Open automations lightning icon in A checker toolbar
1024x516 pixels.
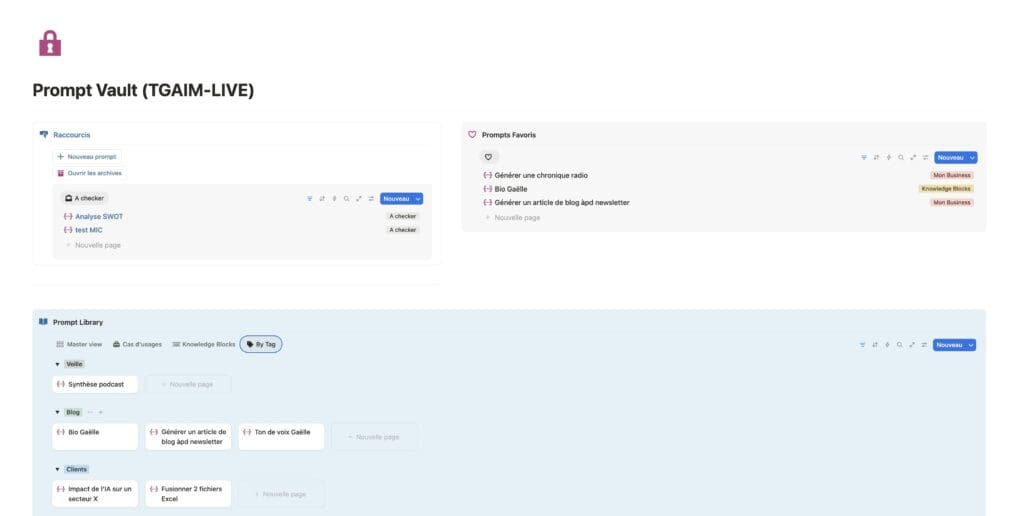pos(334,199)
